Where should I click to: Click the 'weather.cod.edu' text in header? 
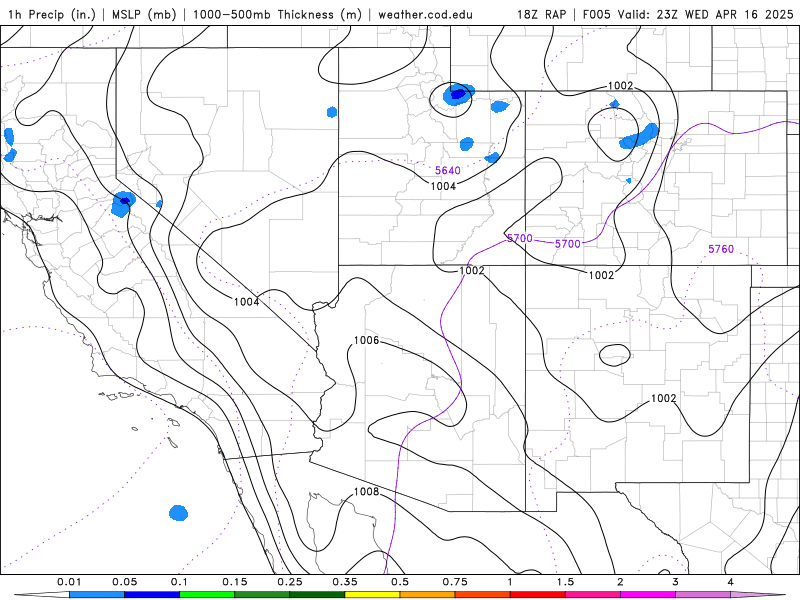coord(425,14)
